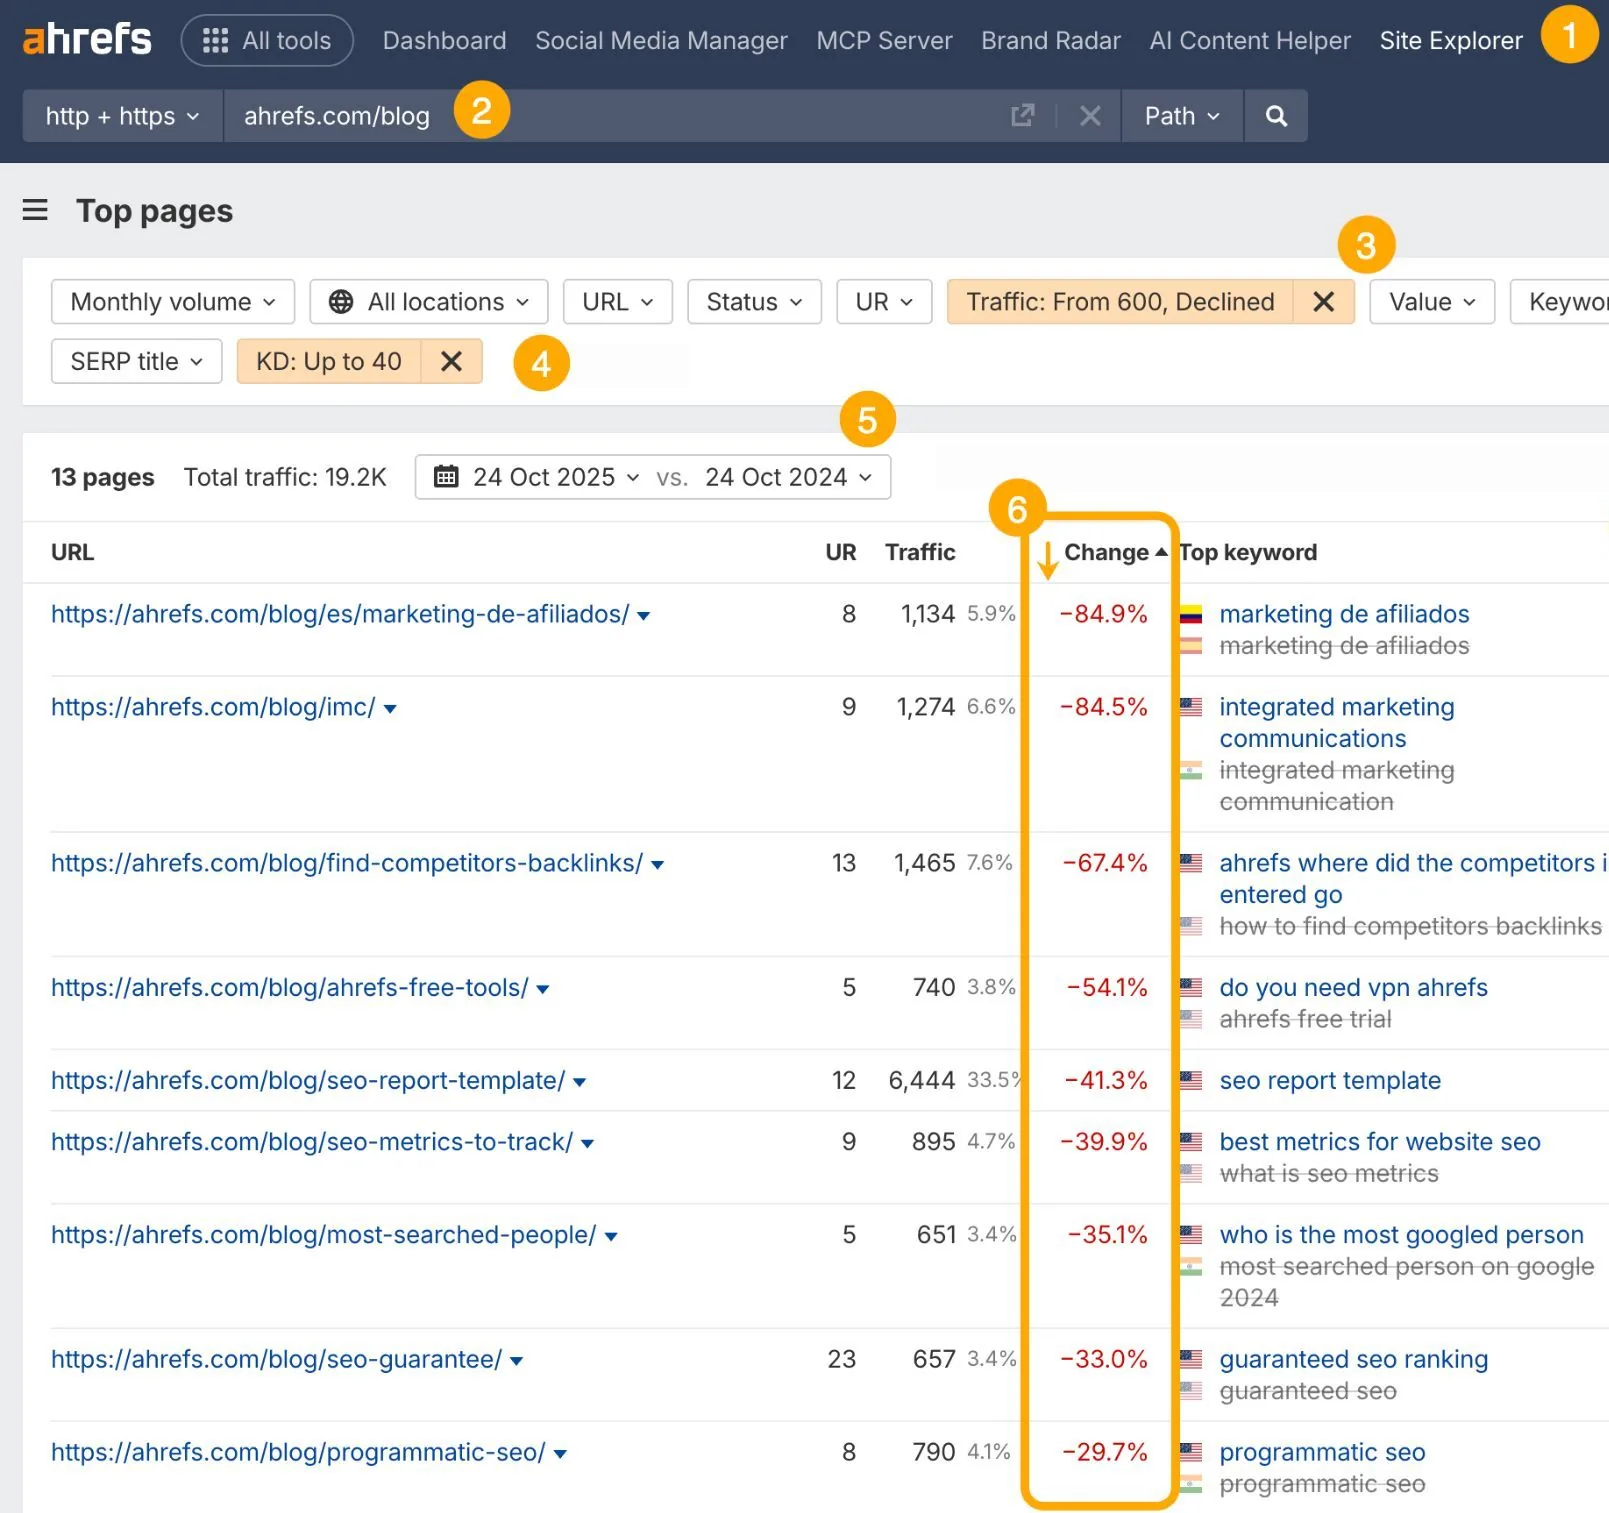Expand the Path mode selector
This screenshot has width=1609, height=1513.
[x=1181, y=115]
